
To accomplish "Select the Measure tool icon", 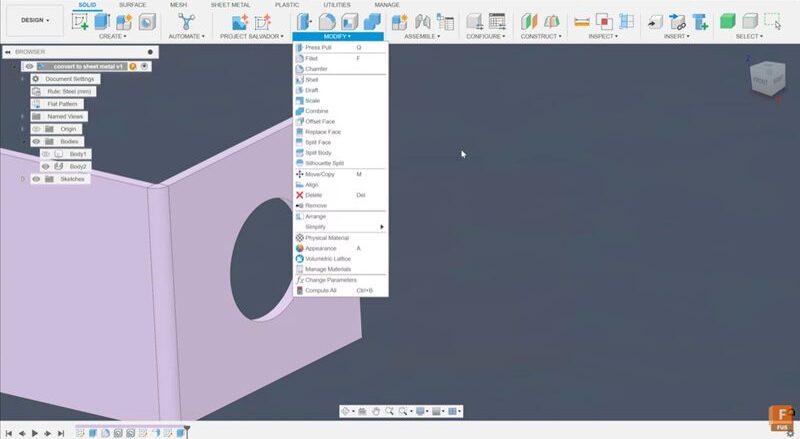I will click(582, 22).
